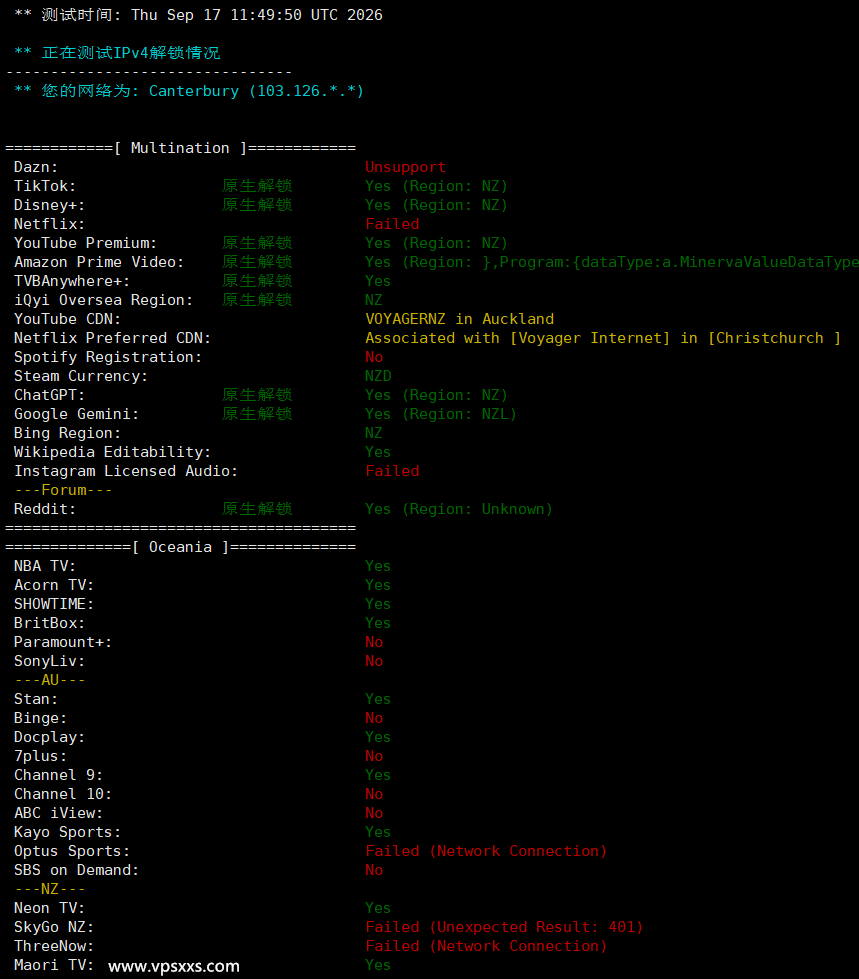Click the "Yes" result for Channel 9

[x=378, y=775]
